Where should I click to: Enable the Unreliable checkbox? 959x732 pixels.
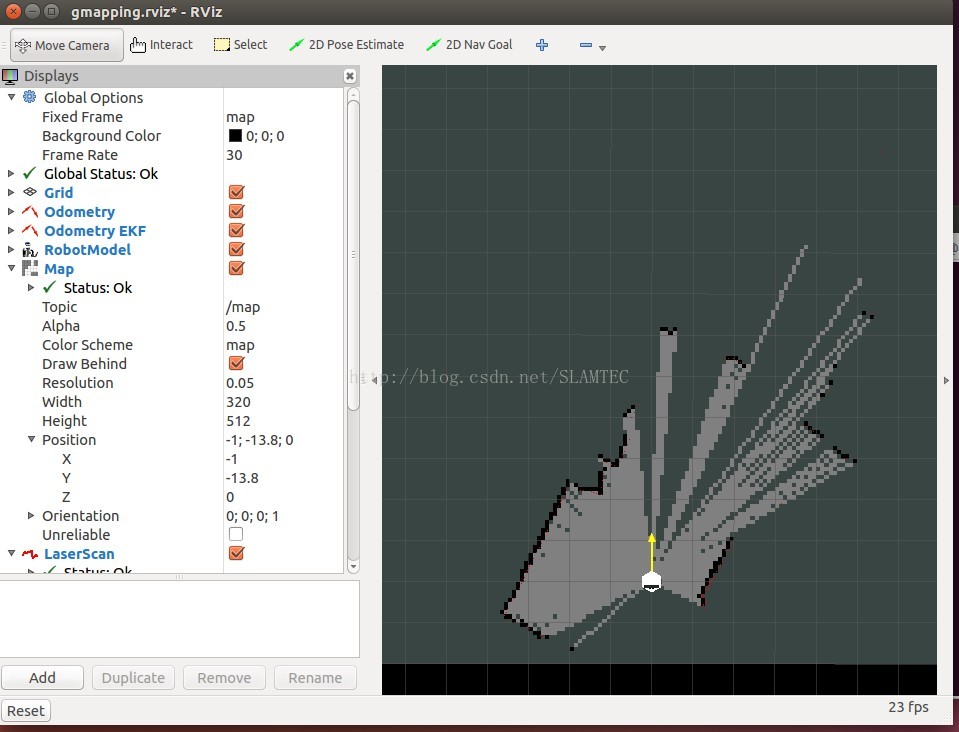coord(236,534)
